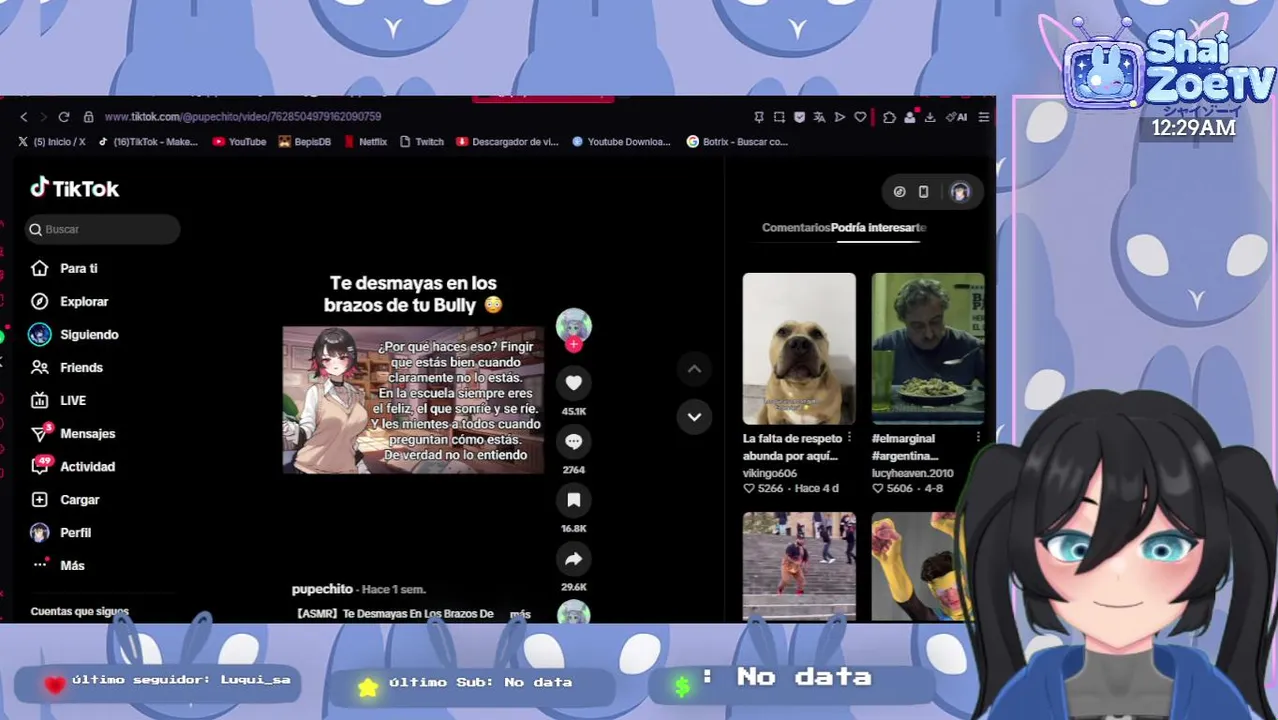1278x720 pixels.
Task: Click the heart bookmark icon in toolbar
Action: click(860, 117)
